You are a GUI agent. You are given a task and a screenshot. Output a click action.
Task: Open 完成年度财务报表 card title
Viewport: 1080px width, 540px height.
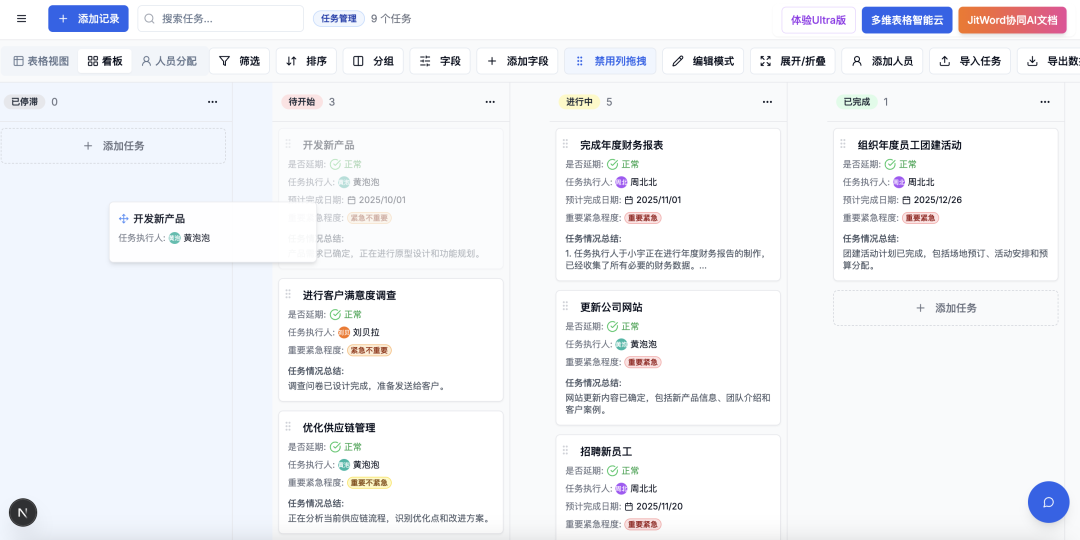click(x=621, y=145)
